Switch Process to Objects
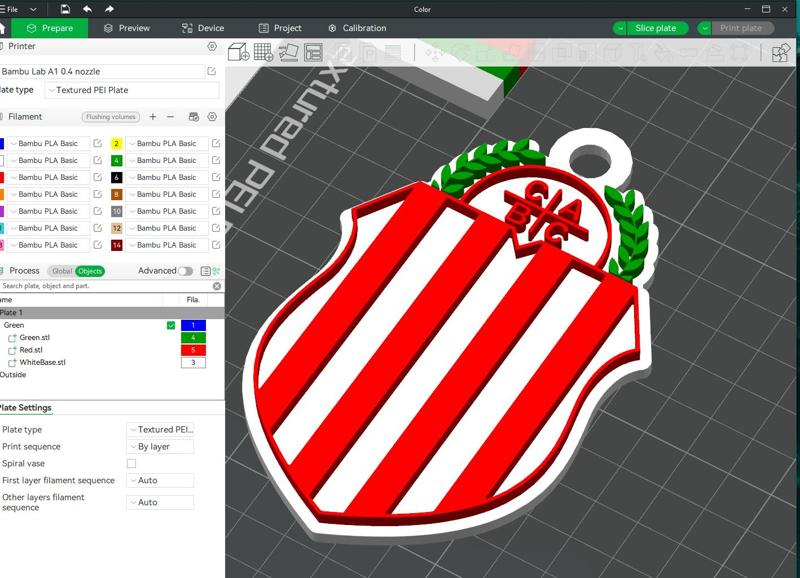Viewport: 800px width, 578px height. 90,271
